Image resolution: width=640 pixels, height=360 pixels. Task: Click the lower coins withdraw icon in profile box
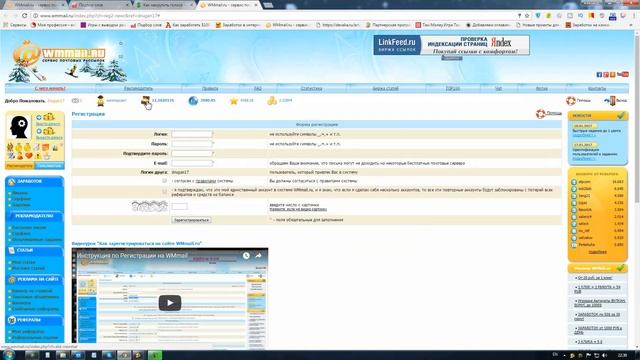(x=49, y=131)
